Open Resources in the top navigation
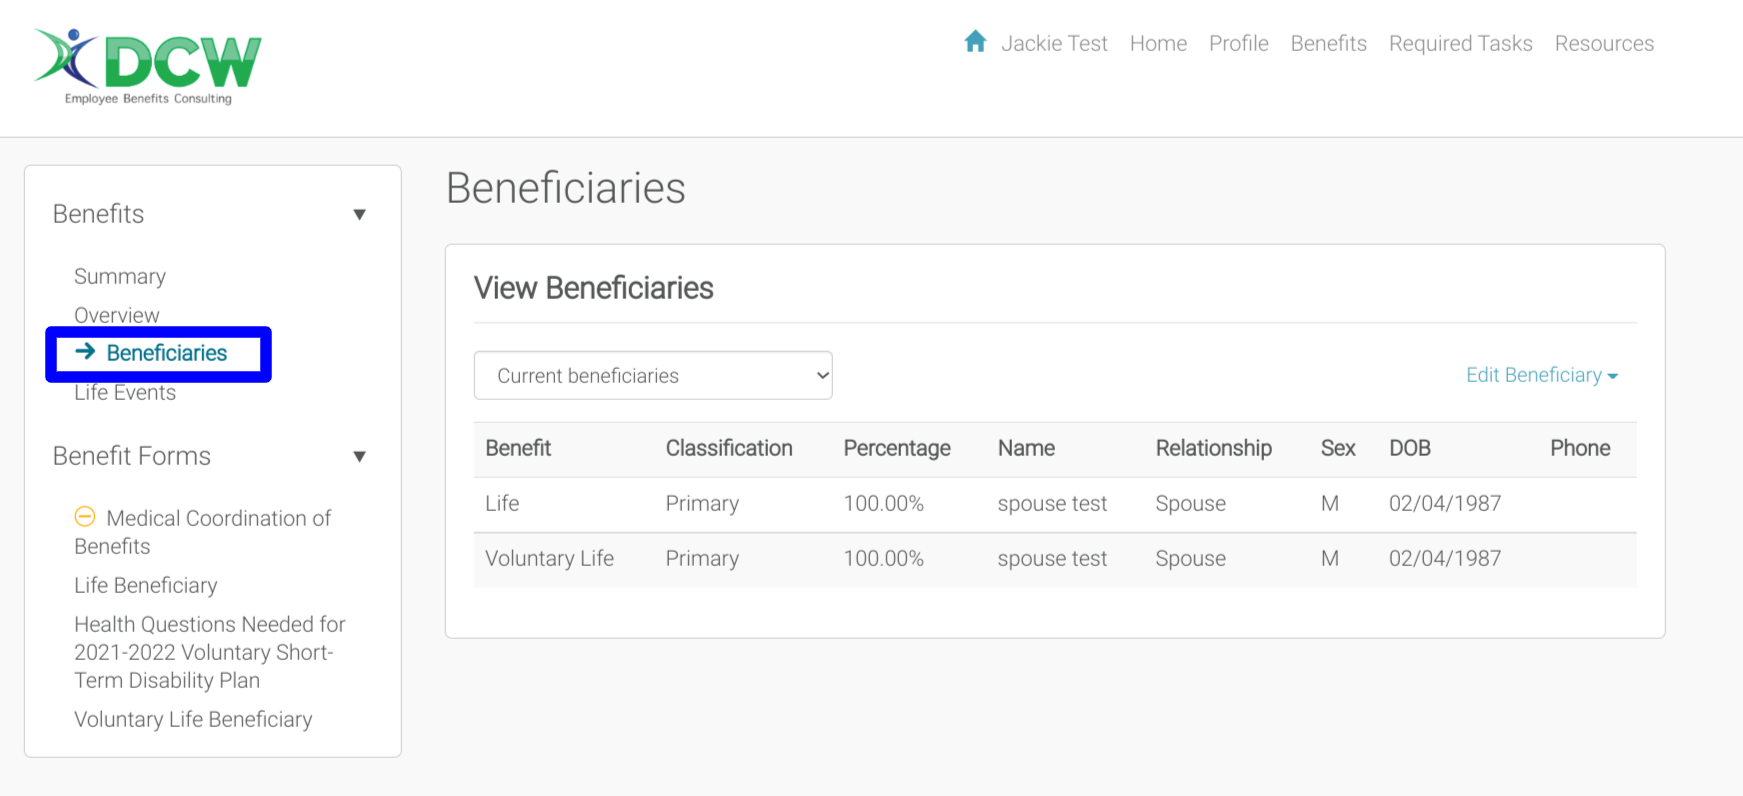 click(1604, 44)
